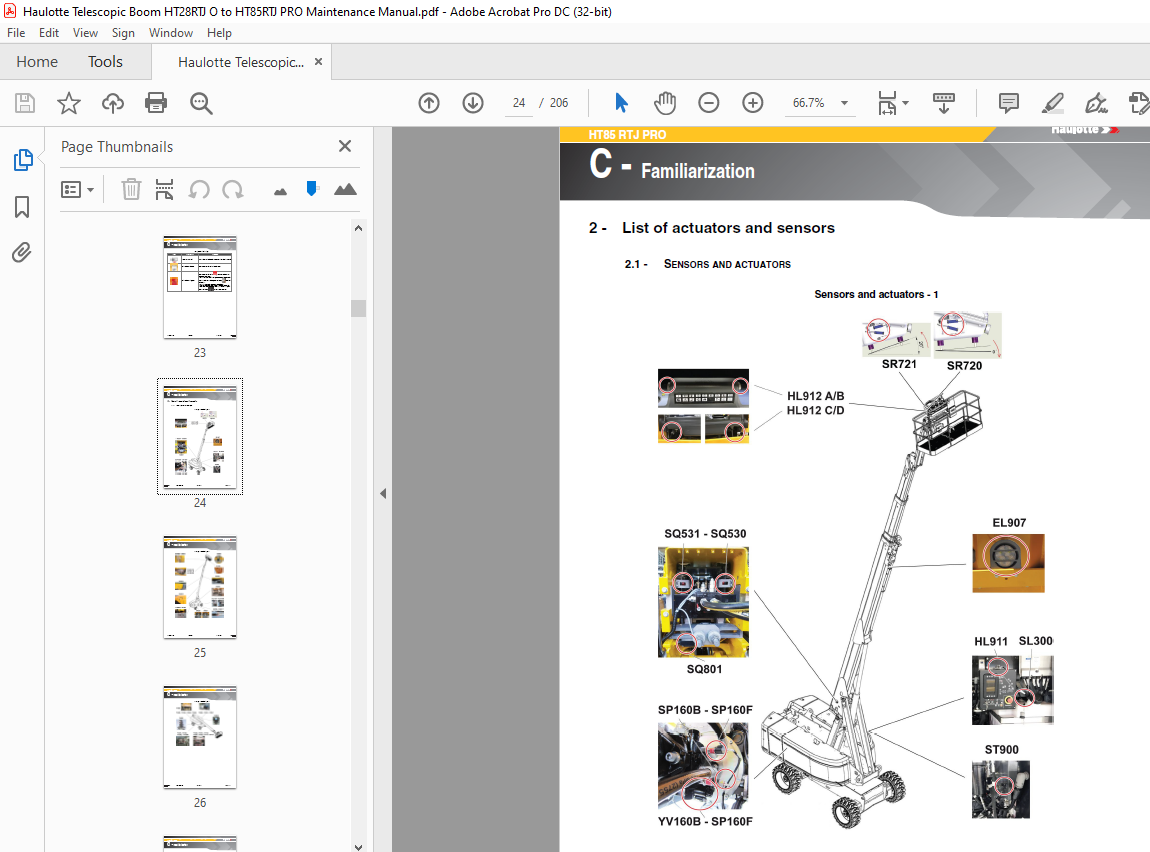Rotate page clockwise
The image size is (1150, 852).
pos(233,190)
